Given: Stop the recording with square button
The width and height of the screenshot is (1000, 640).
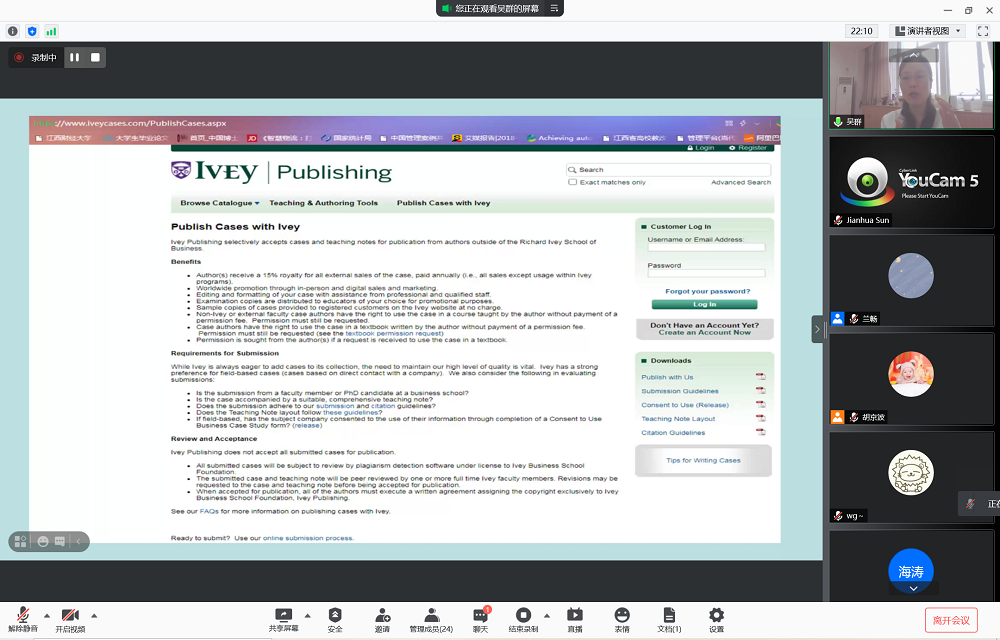Looking at the screenshot, I should tap(95, 58).
